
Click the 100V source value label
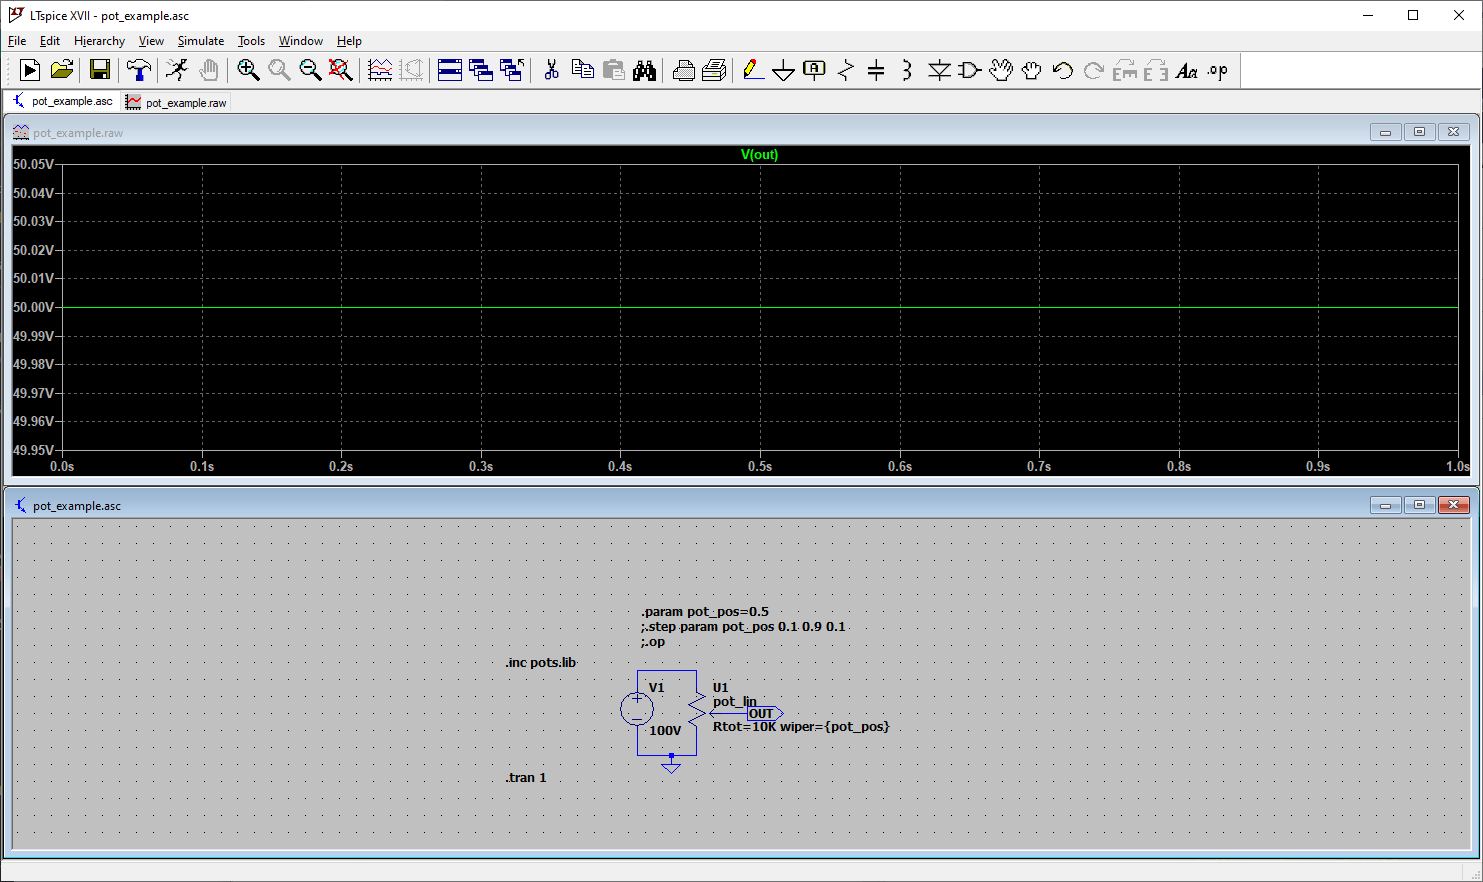(665, 730)
